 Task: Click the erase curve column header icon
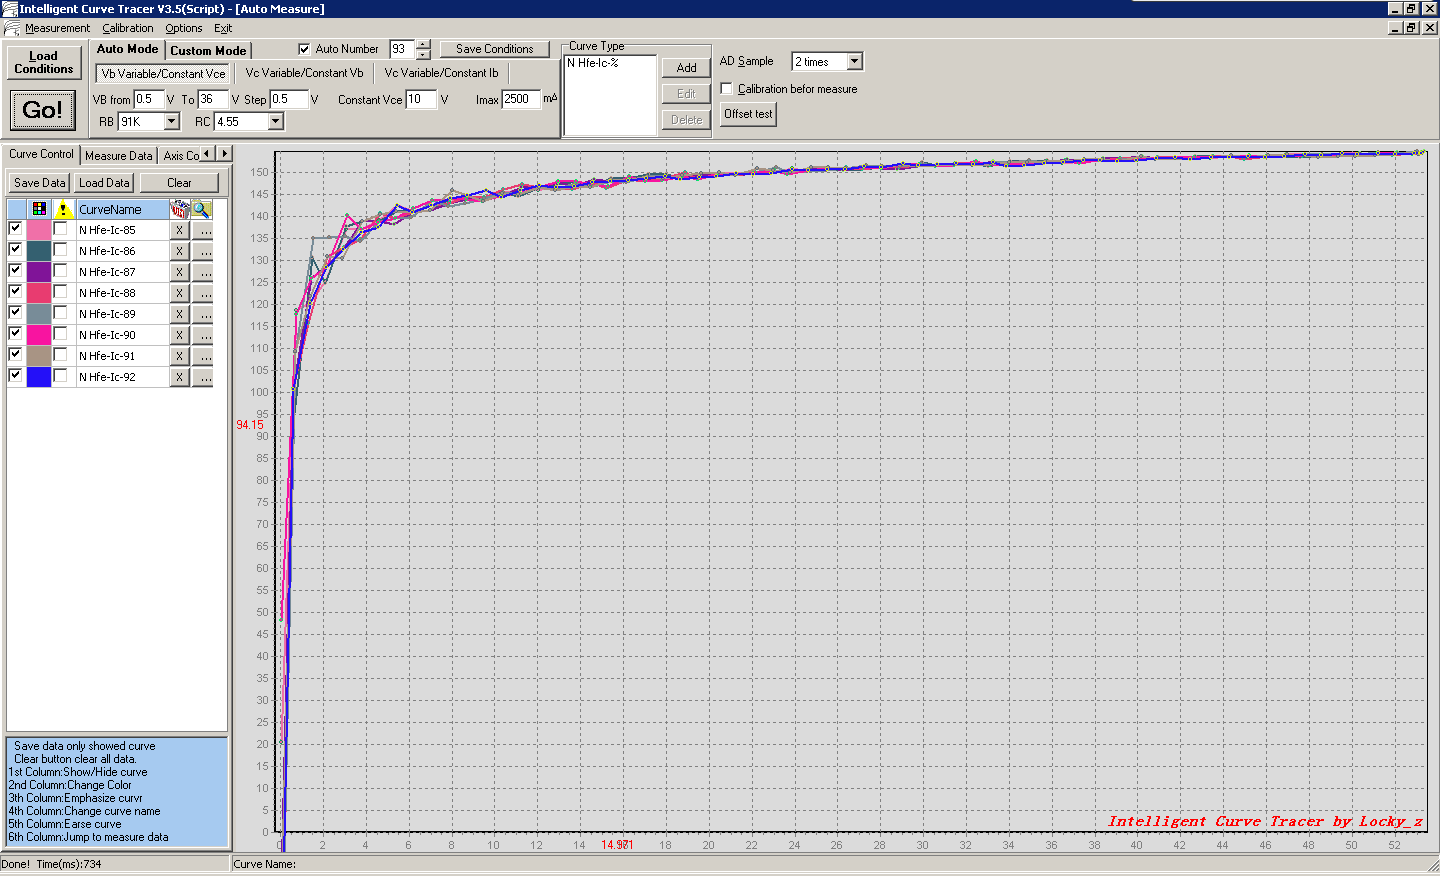[x=179, y=209]
